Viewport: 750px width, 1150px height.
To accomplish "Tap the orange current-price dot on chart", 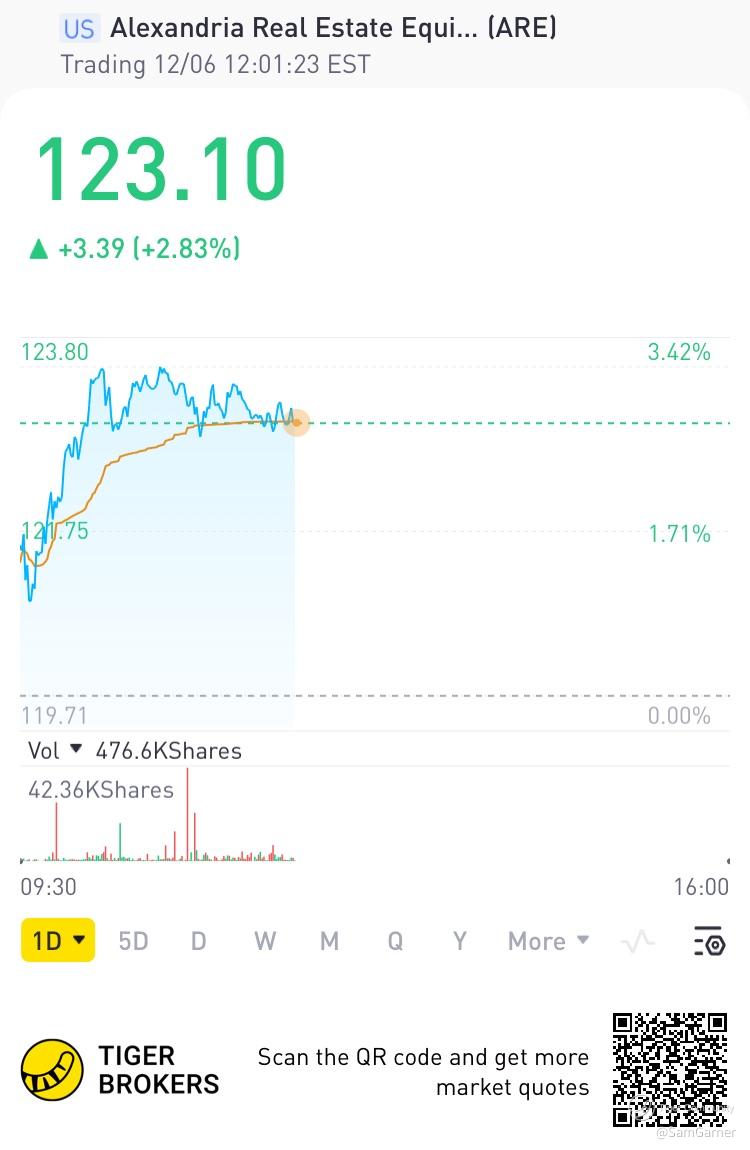I will (296, 422).
